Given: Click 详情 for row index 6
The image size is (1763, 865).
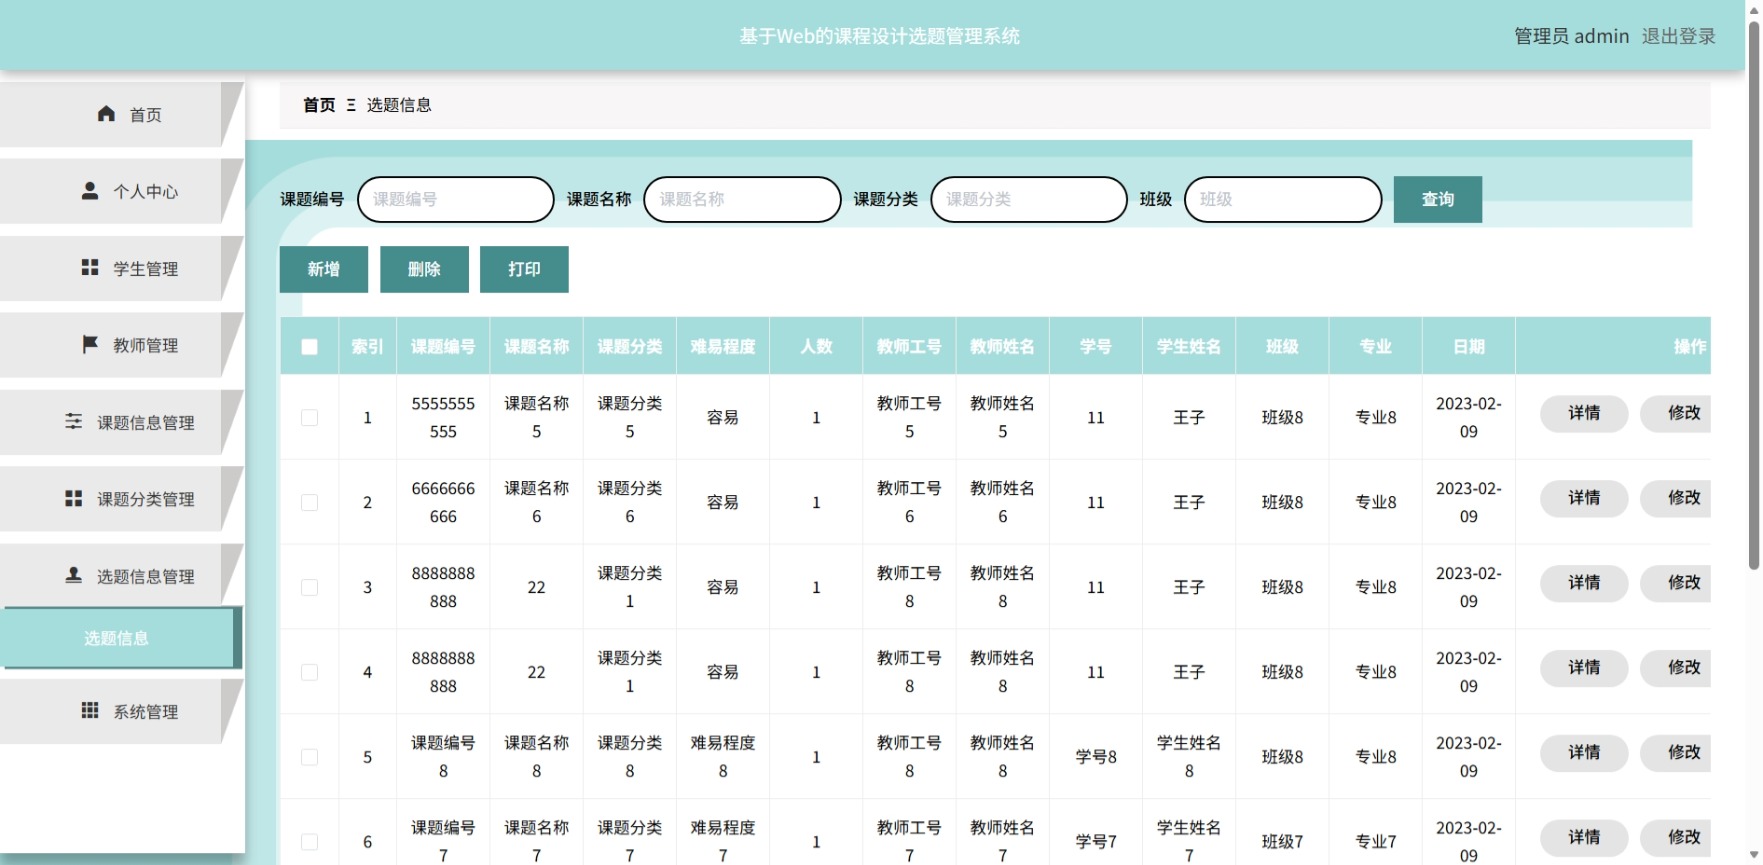Looking at the screenshot, I should click(1584, 838).
